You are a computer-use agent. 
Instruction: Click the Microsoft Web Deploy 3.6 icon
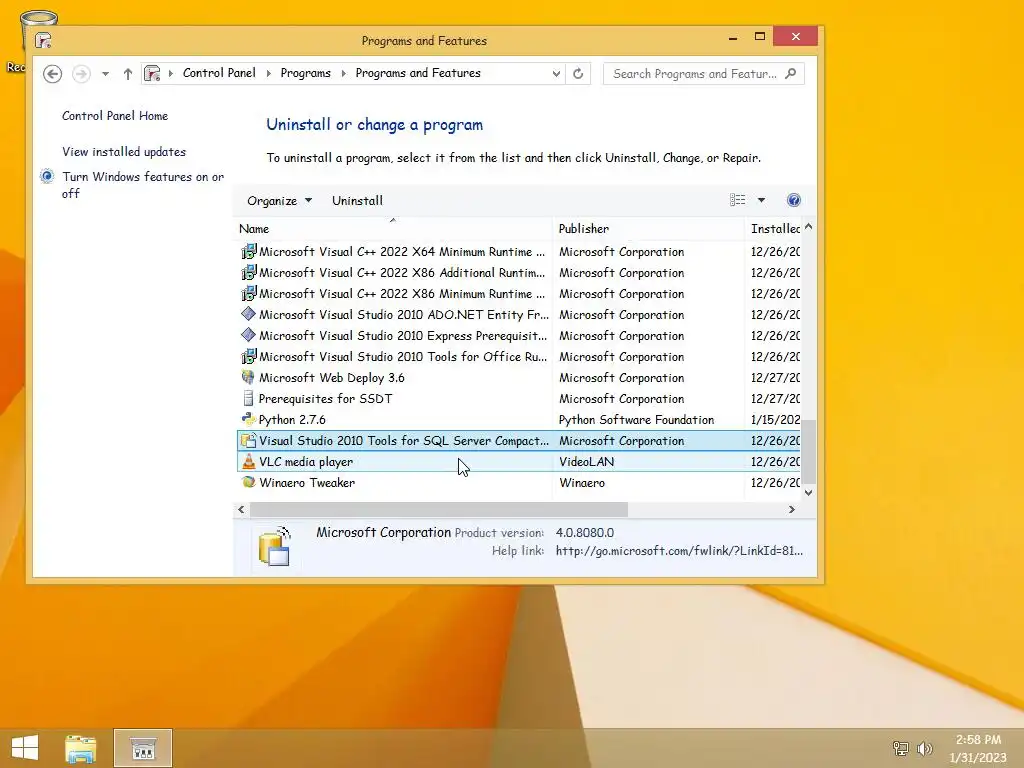[x=248, y=377]
